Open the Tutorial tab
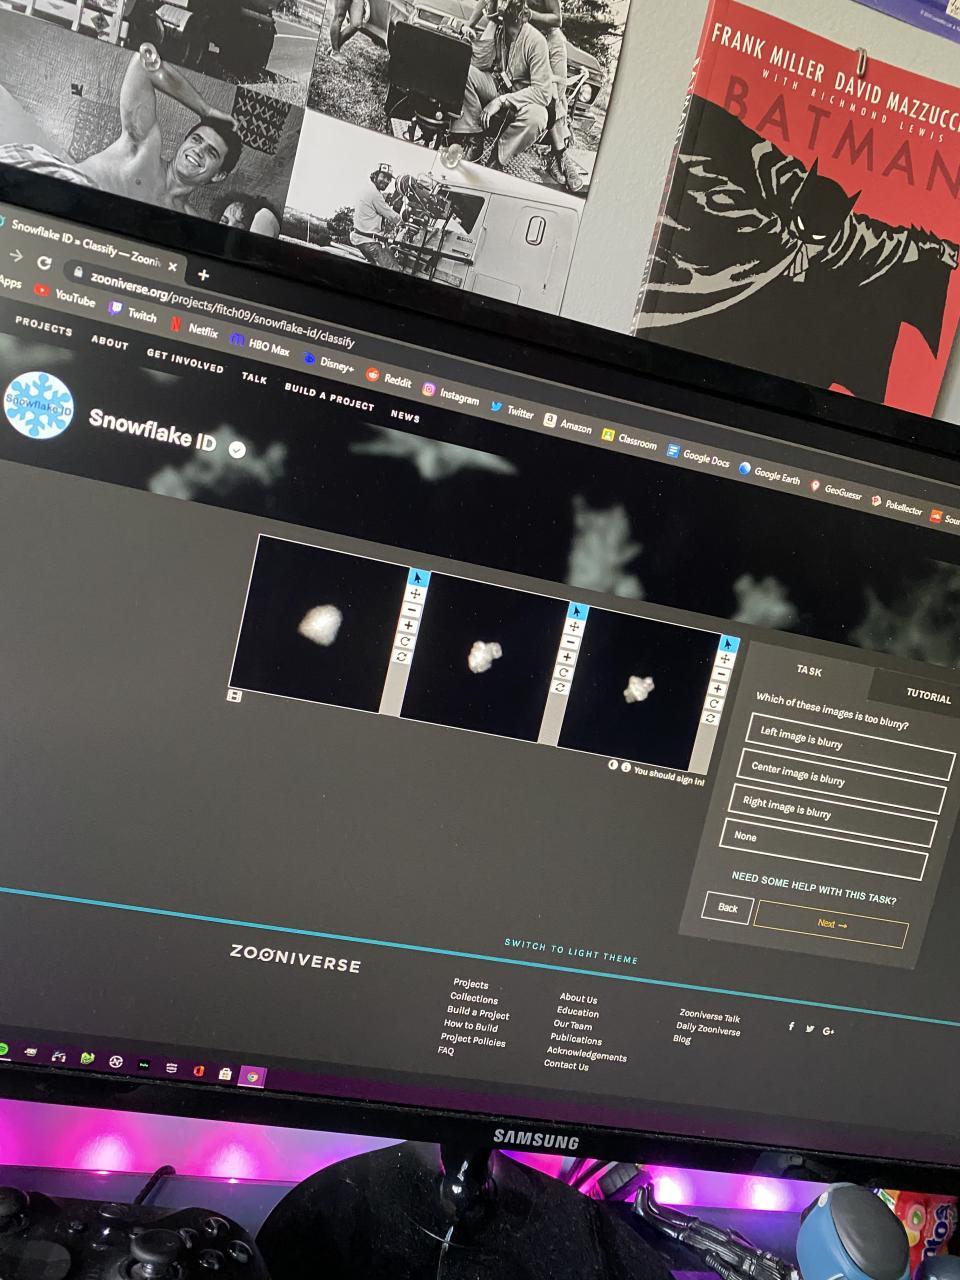Image resolution: width=960 pixels, height=1280 pixels. [928, 696]
